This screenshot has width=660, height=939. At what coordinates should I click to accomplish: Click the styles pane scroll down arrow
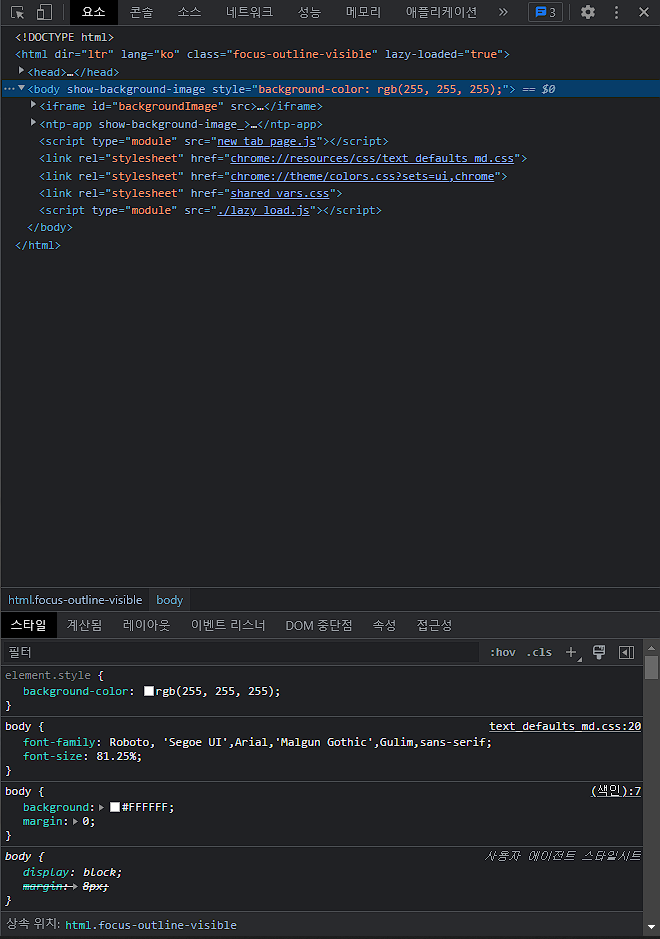coord(652,927)
